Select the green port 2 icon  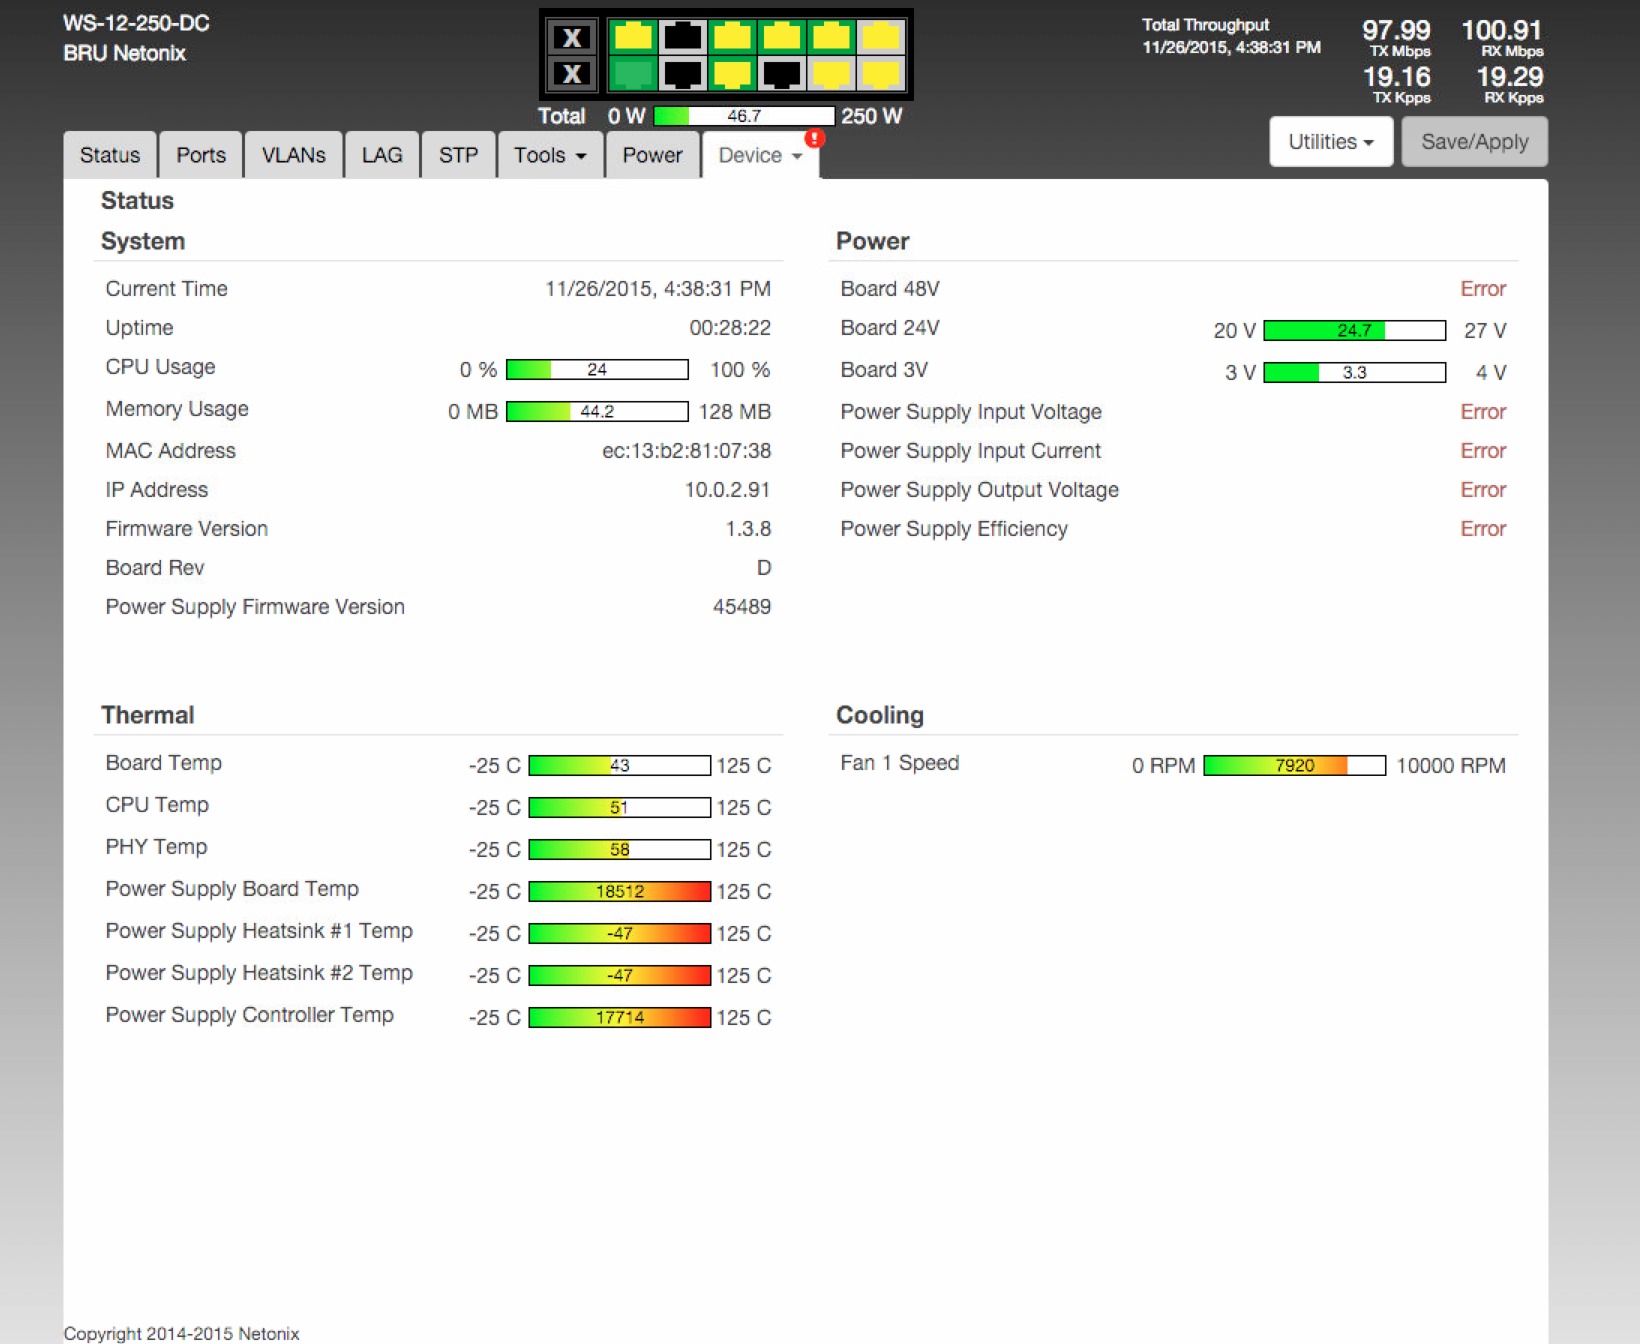point(633,73)
